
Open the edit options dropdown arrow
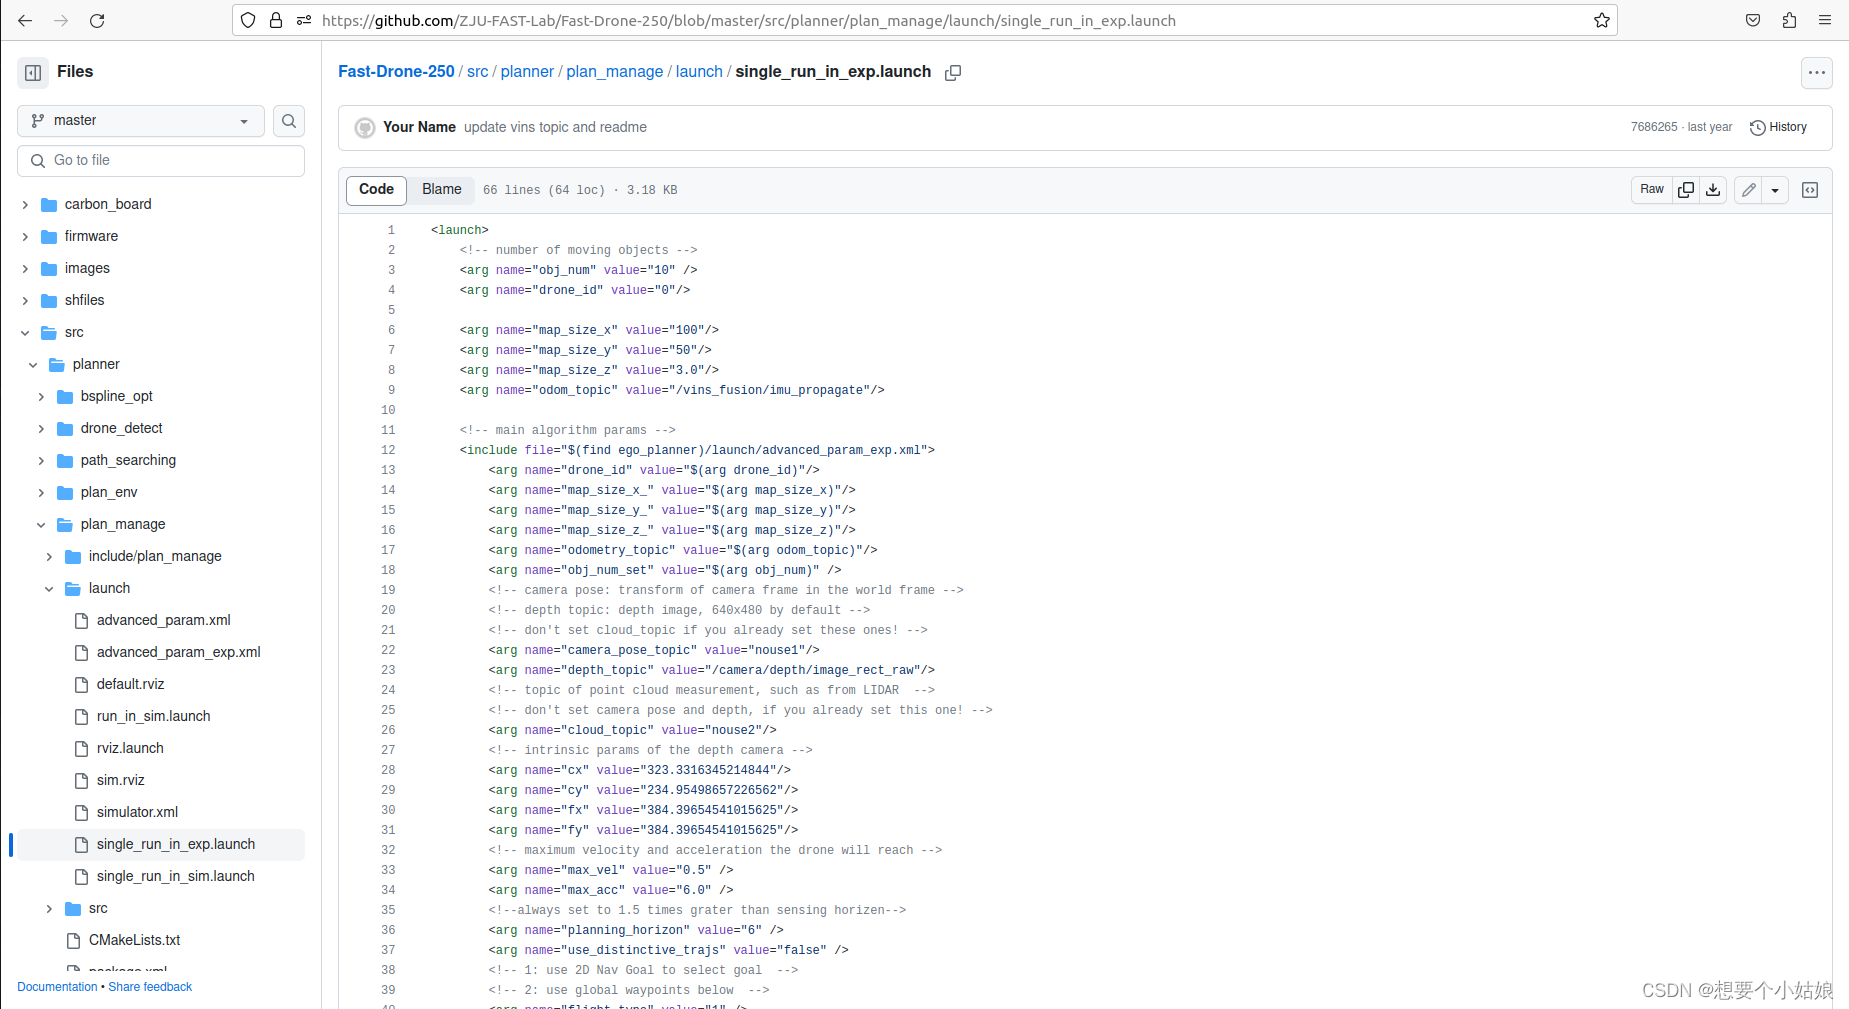tap(1775, 190)
